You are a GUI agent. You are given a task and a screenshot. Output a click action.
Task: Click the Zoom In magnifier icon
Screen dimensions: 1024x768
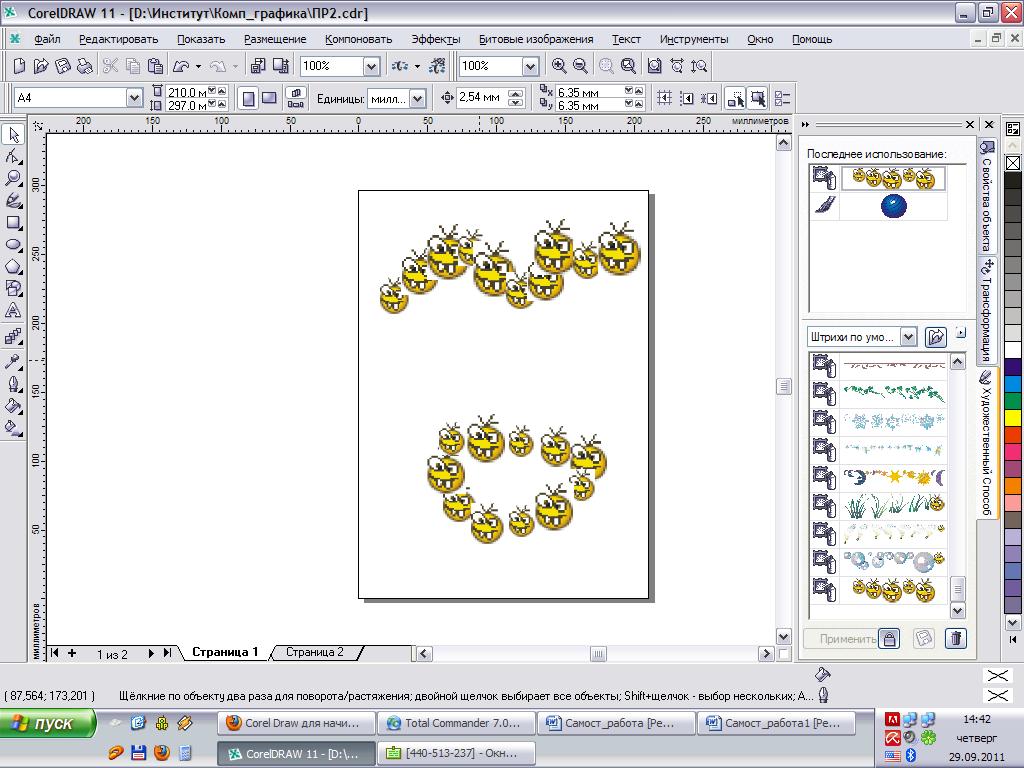click(559, 65)
